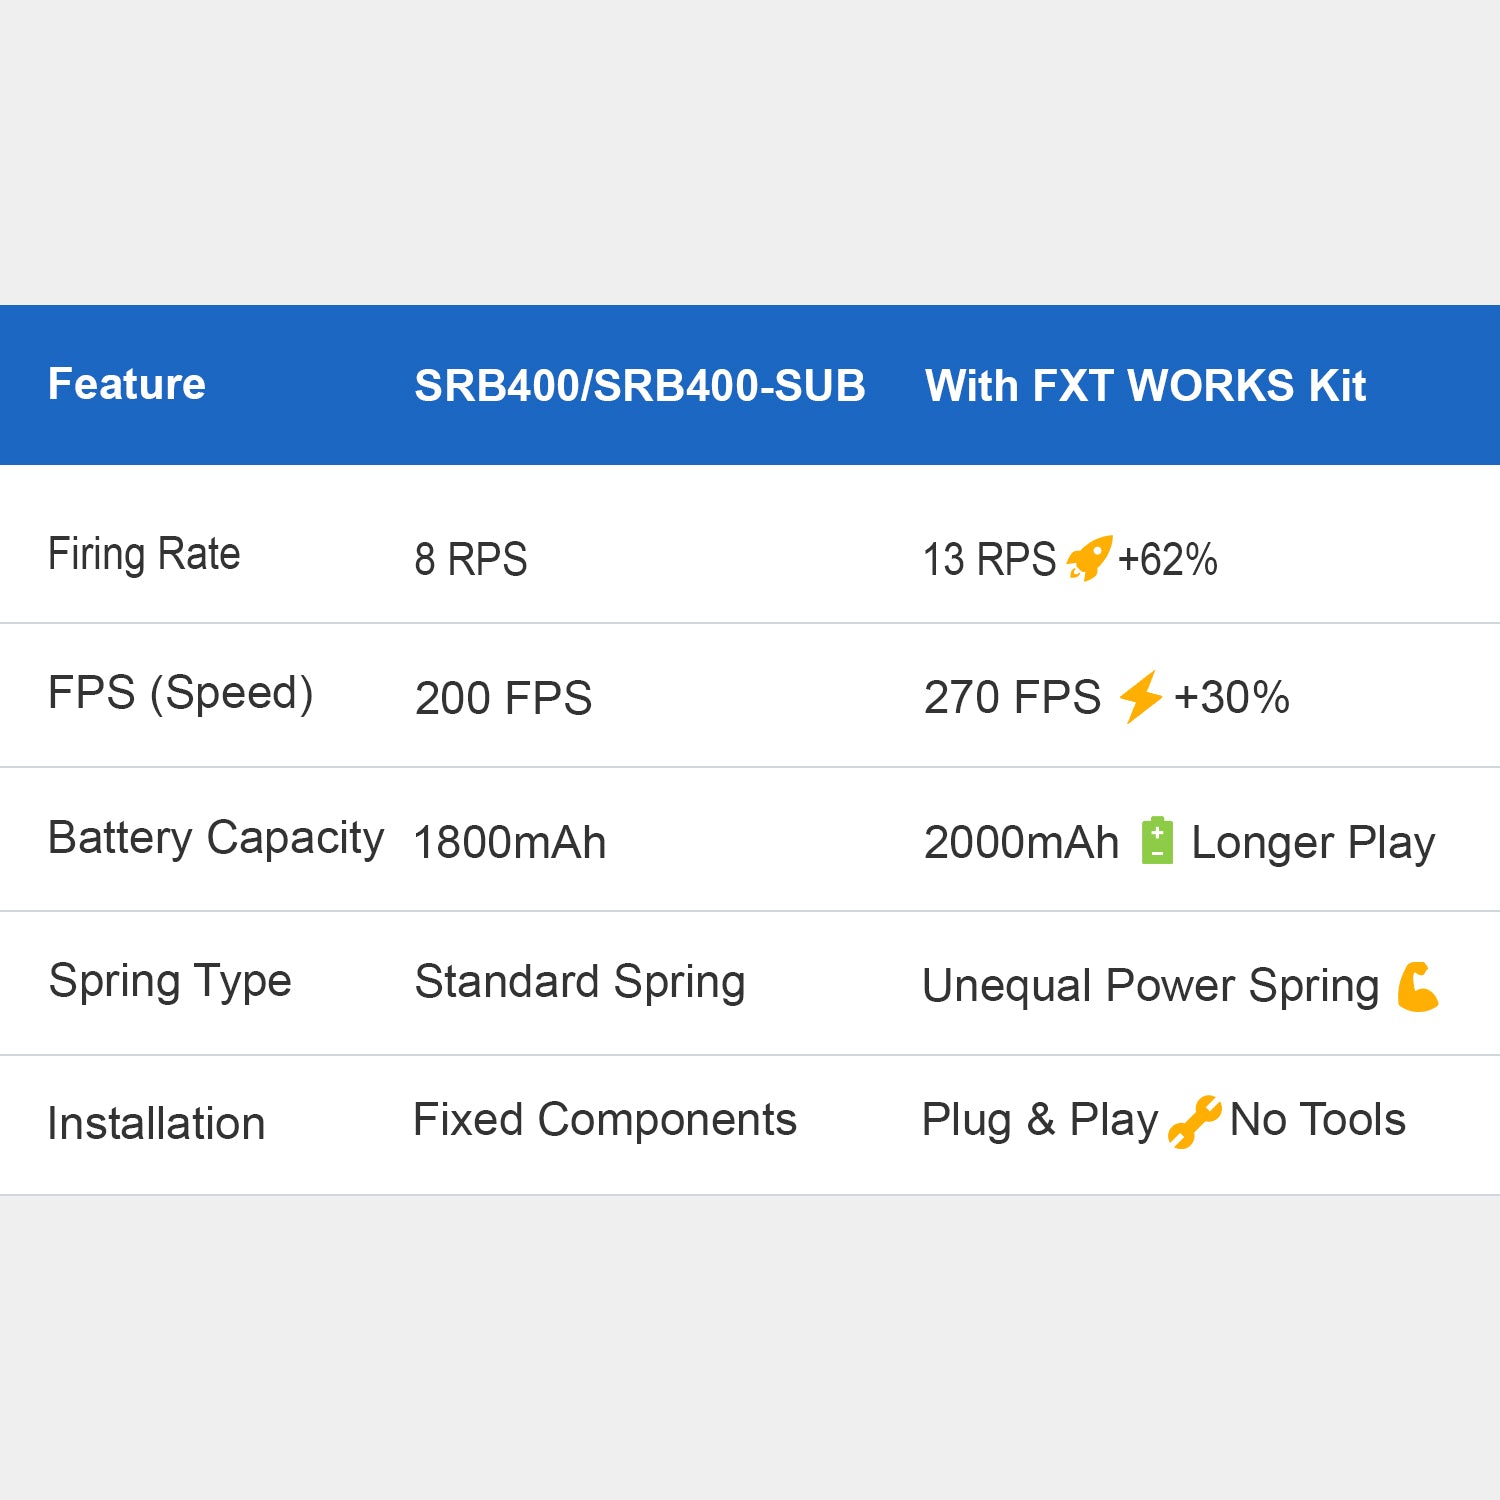Click the "Firing Rate" row label
This screenshot has height=1500, width=1500.
pos(144,554)
